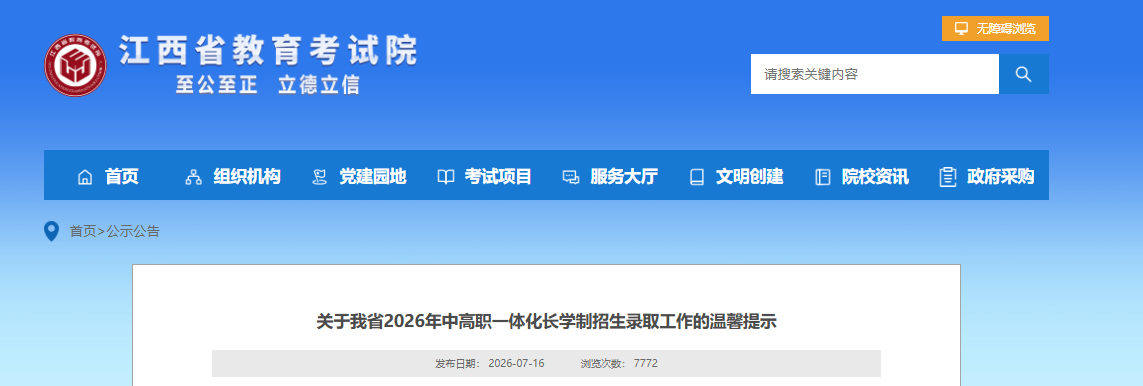Click the house icon beside 首页

point(85,177)
